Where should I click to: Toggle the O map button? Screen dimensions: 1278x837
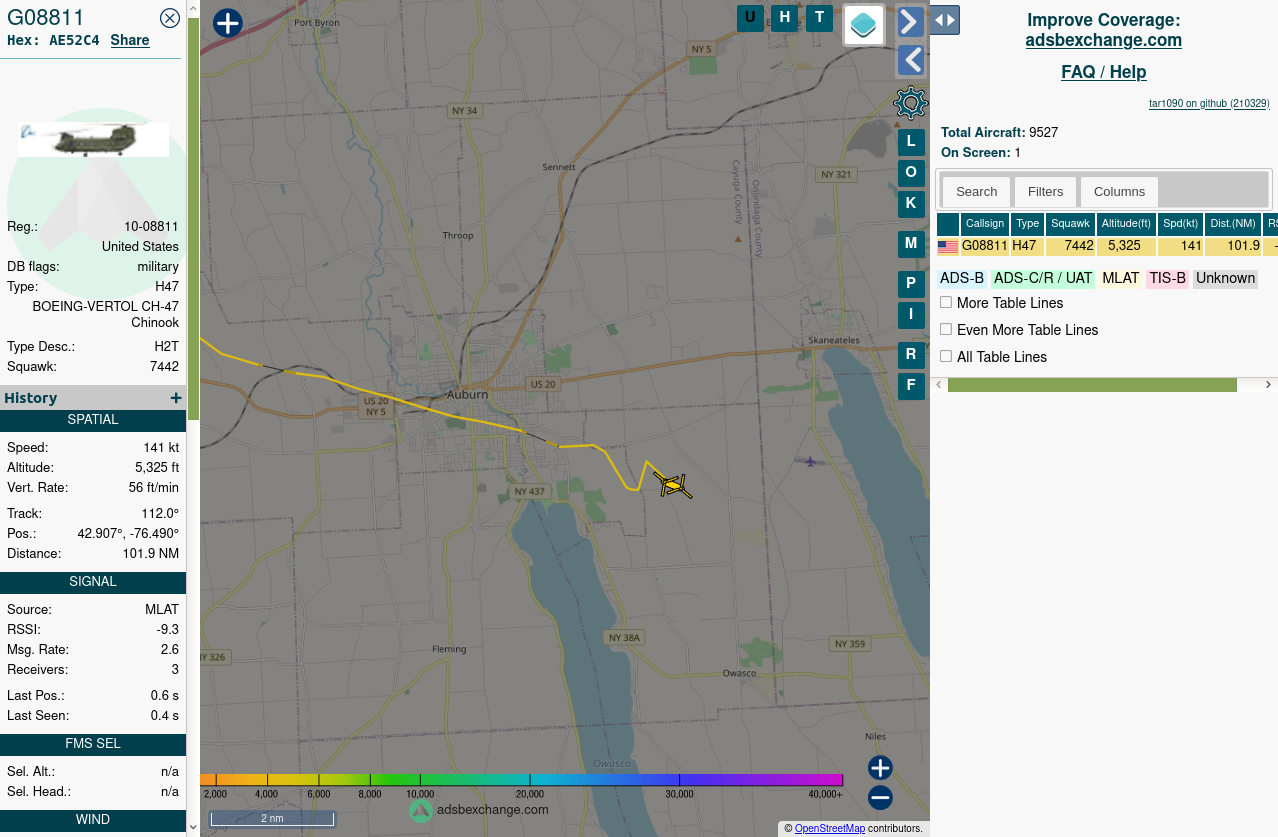[911, 173]
